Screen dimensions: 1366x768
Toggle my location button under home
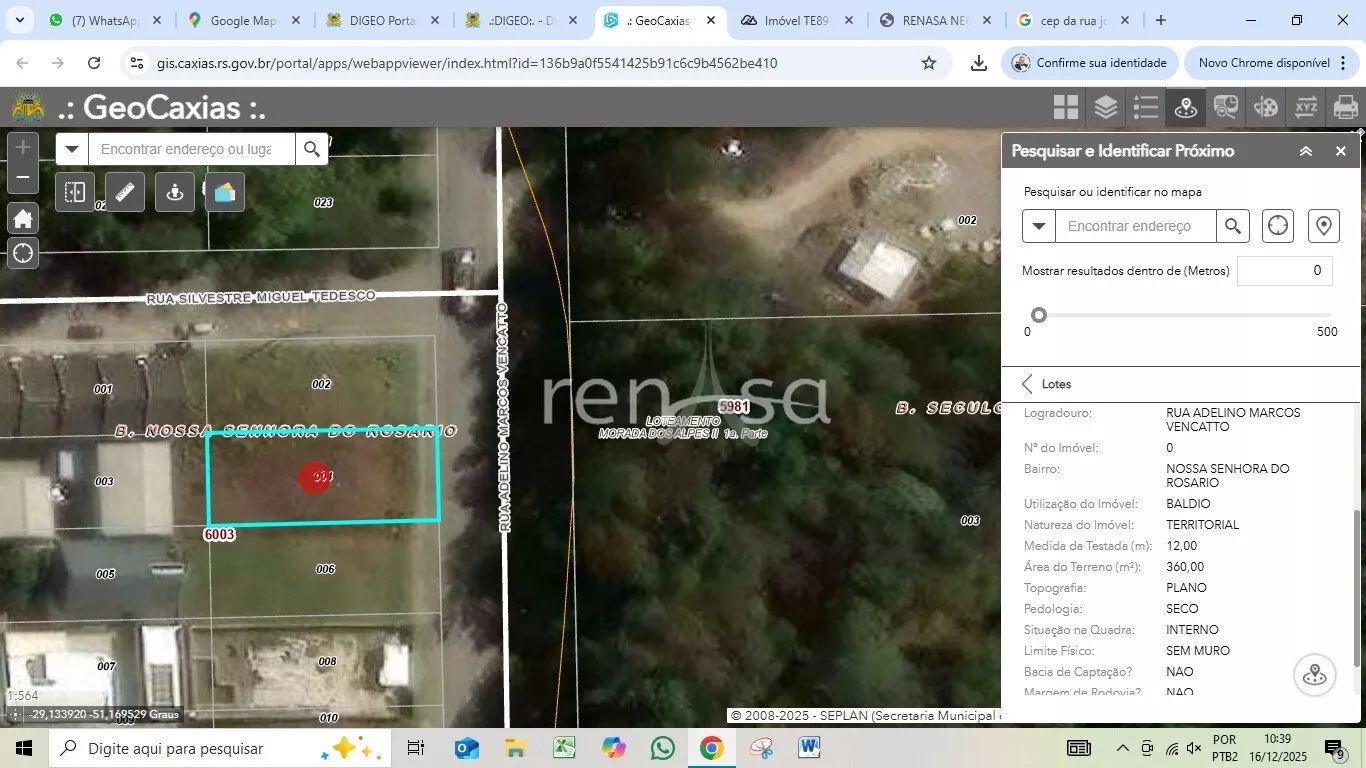22,253
